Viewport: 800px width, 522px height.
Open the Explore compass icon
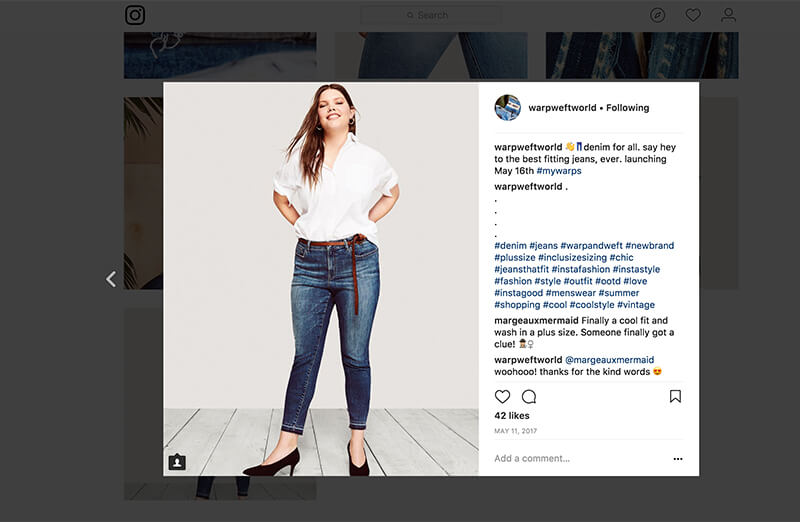click(658, 15)
